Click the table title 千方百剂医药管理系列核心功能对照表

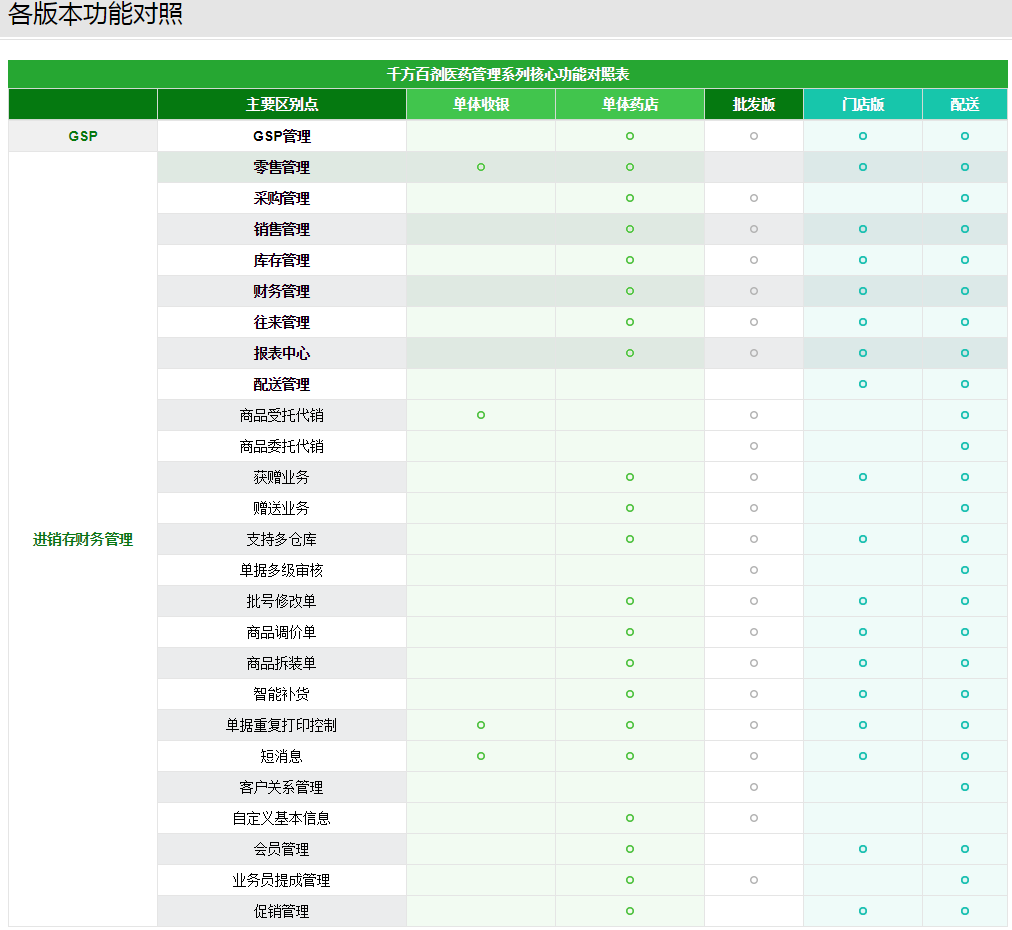point(508,74)
